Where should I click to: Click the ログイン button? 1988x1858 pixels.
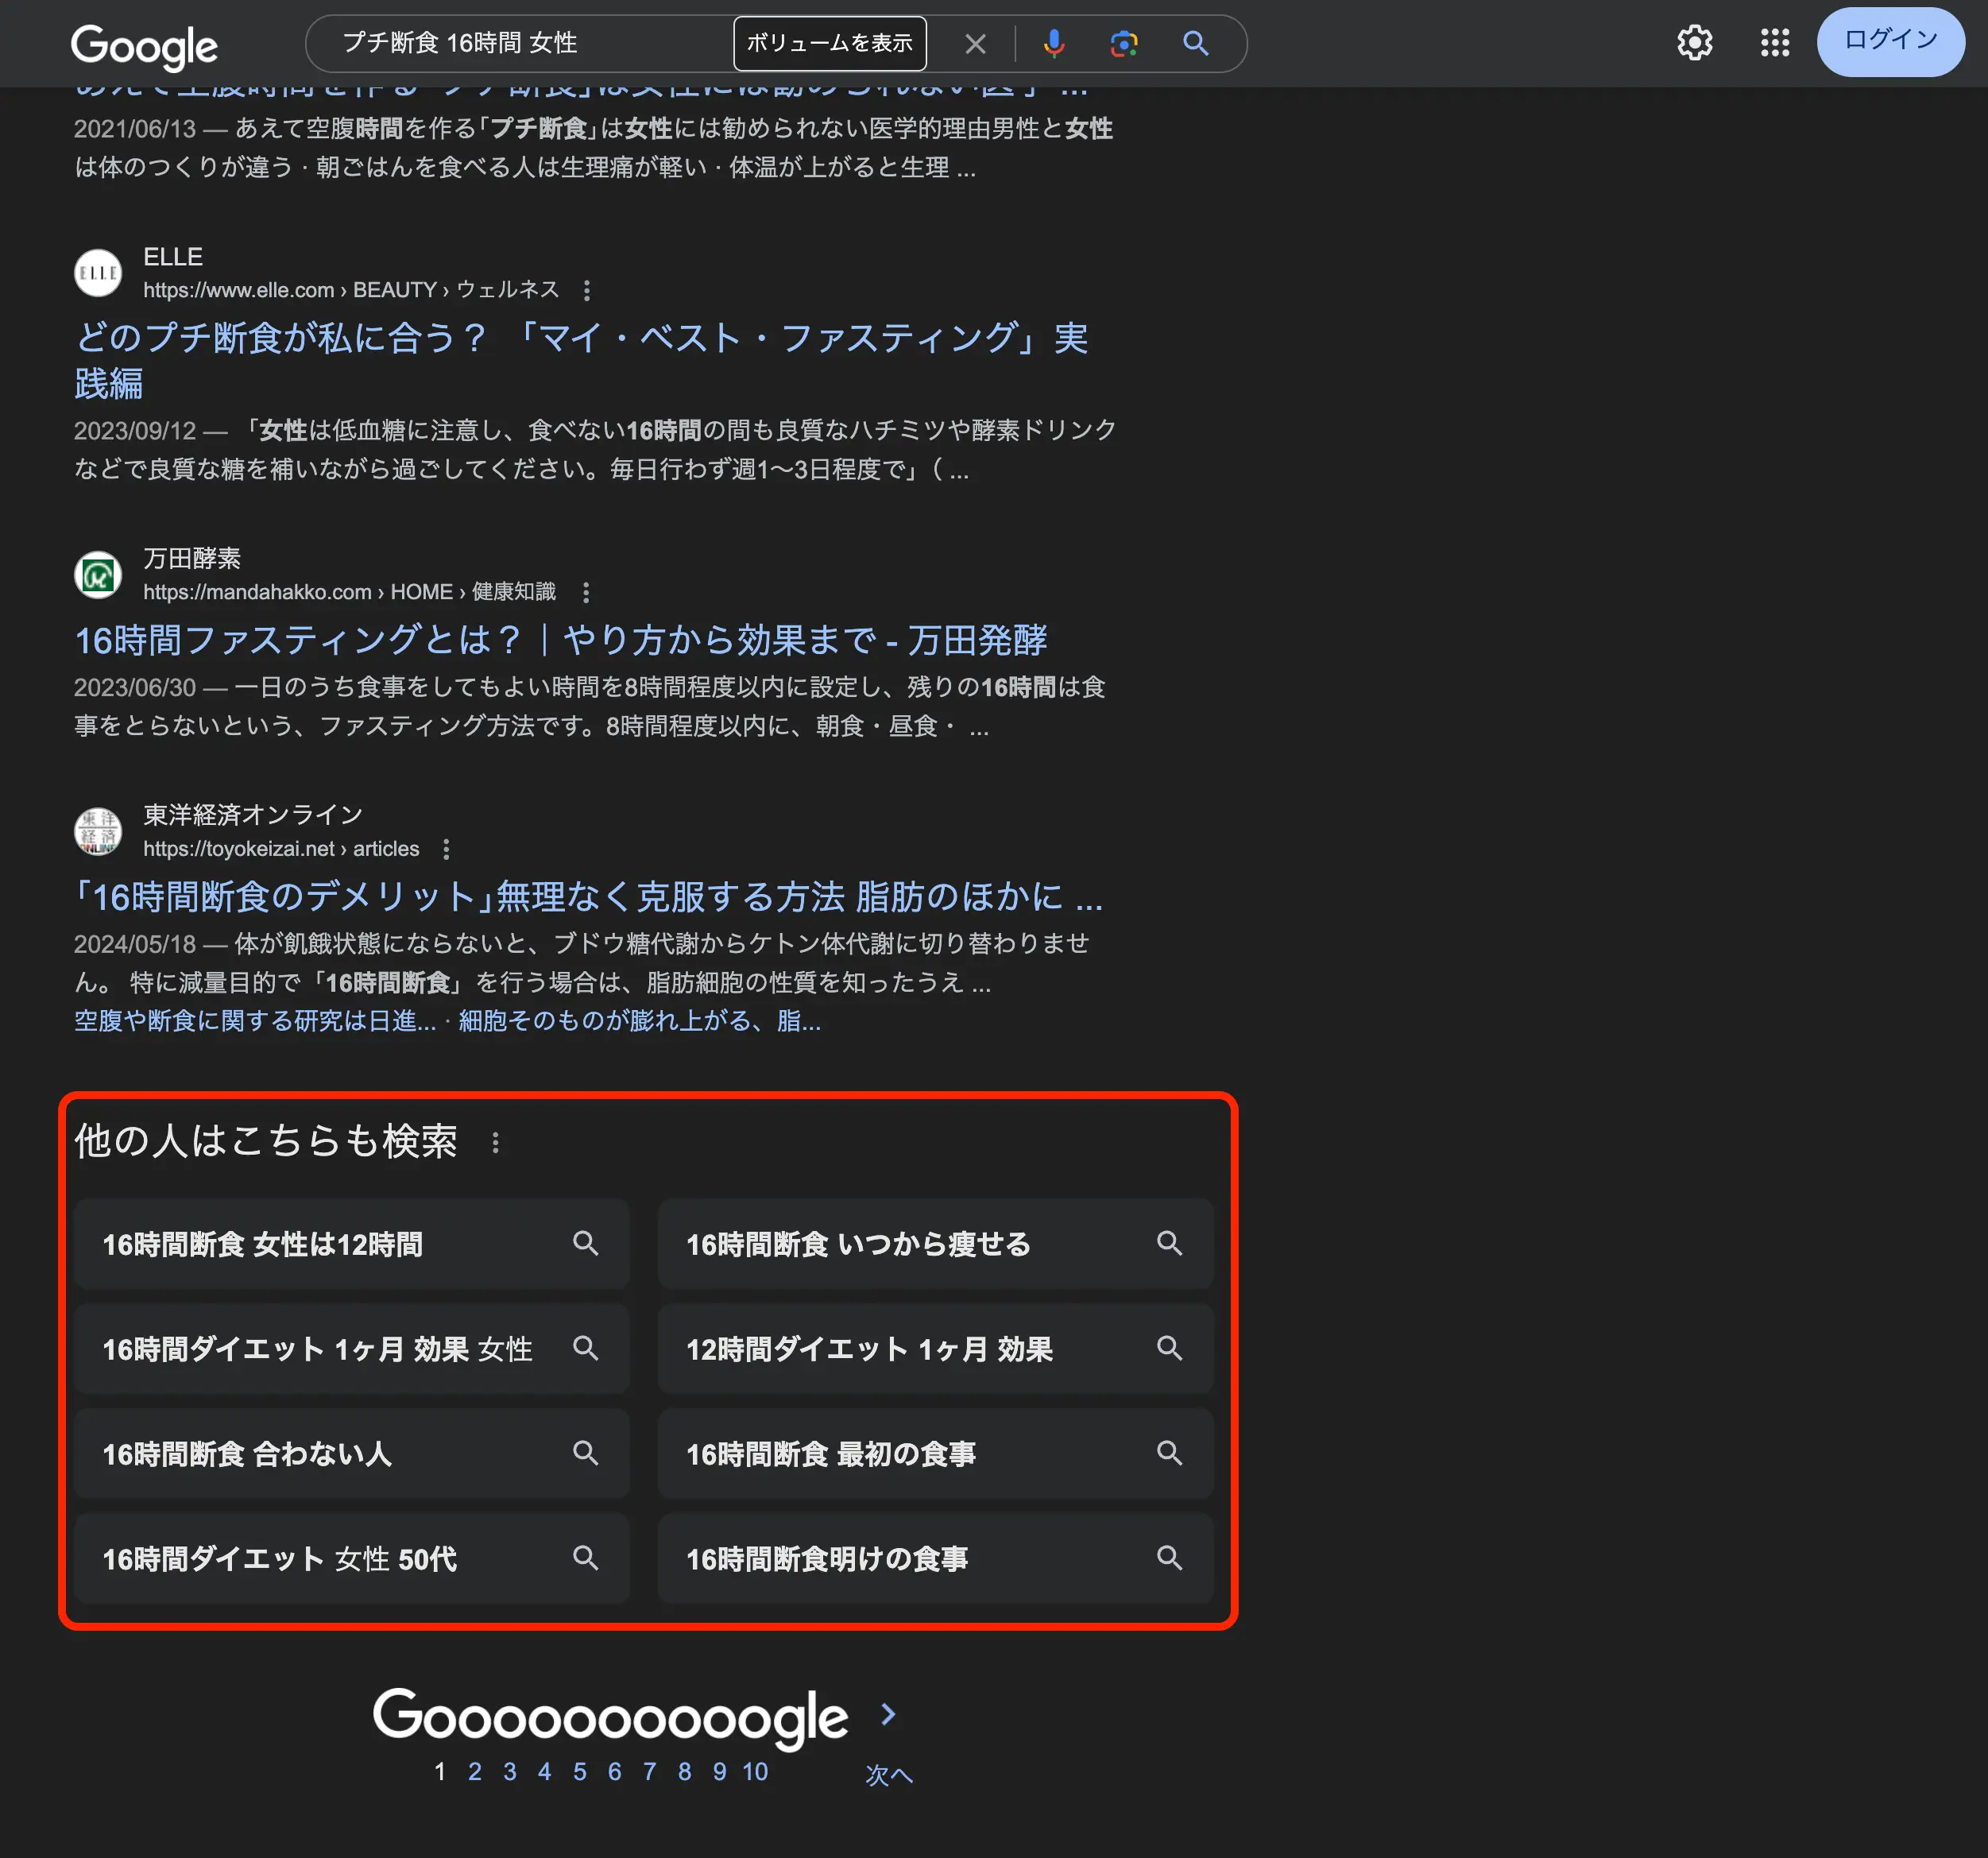point(1890,41)
